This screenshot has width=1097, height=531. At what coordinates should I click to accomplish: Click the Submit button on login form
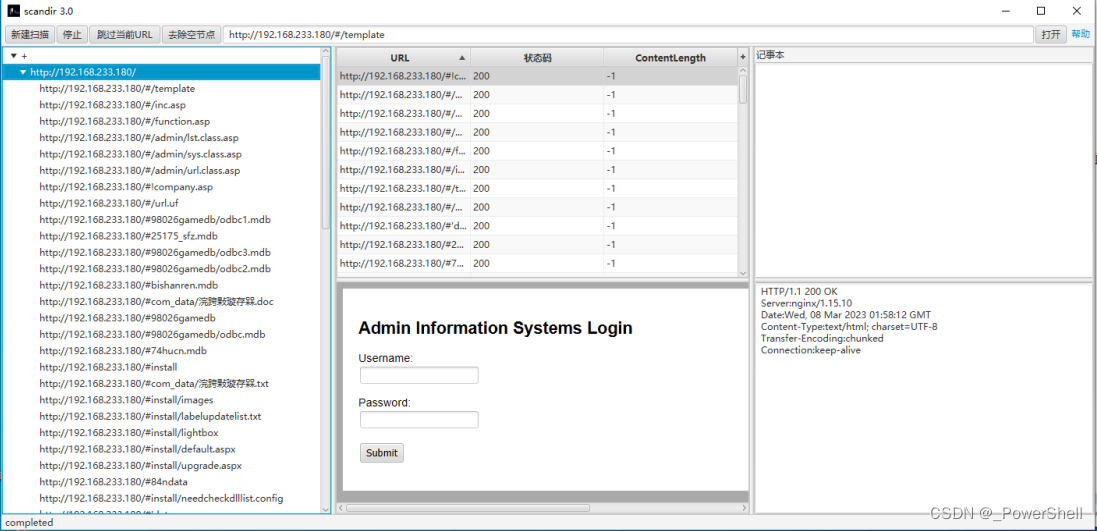tap(382, 453)
